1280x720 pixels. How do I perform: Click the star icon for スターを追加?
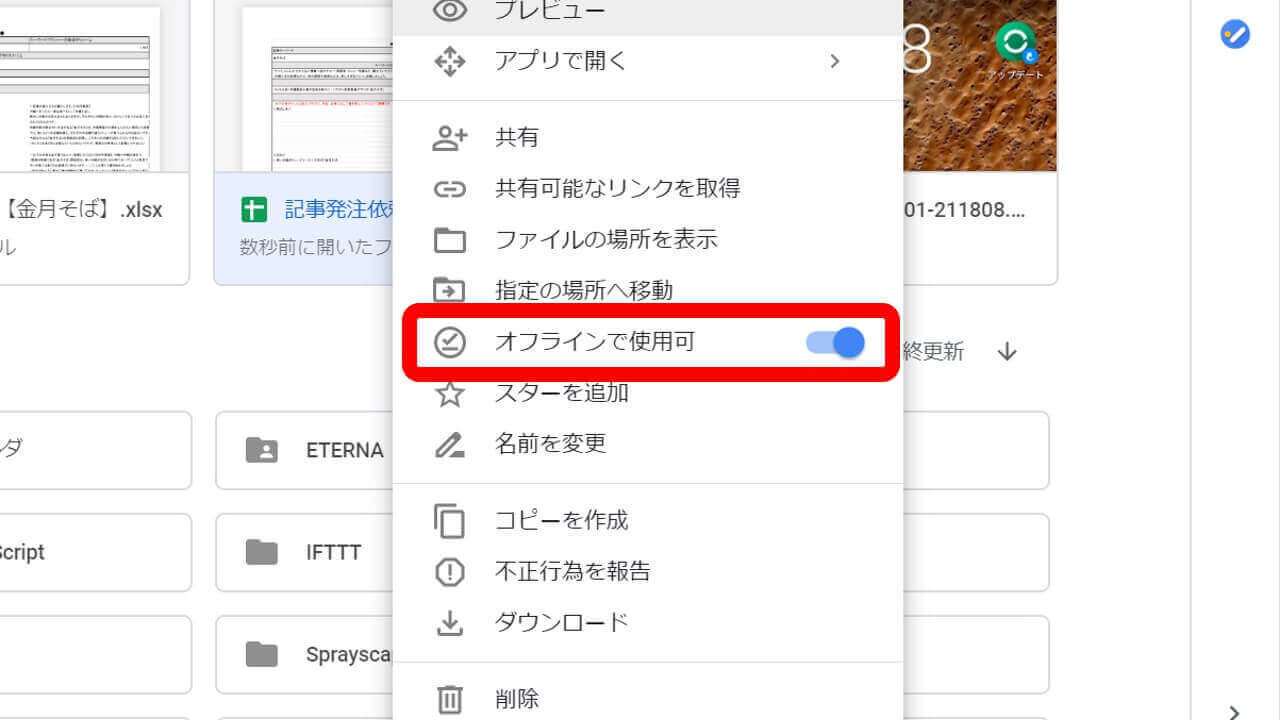[x=450, y=394]
